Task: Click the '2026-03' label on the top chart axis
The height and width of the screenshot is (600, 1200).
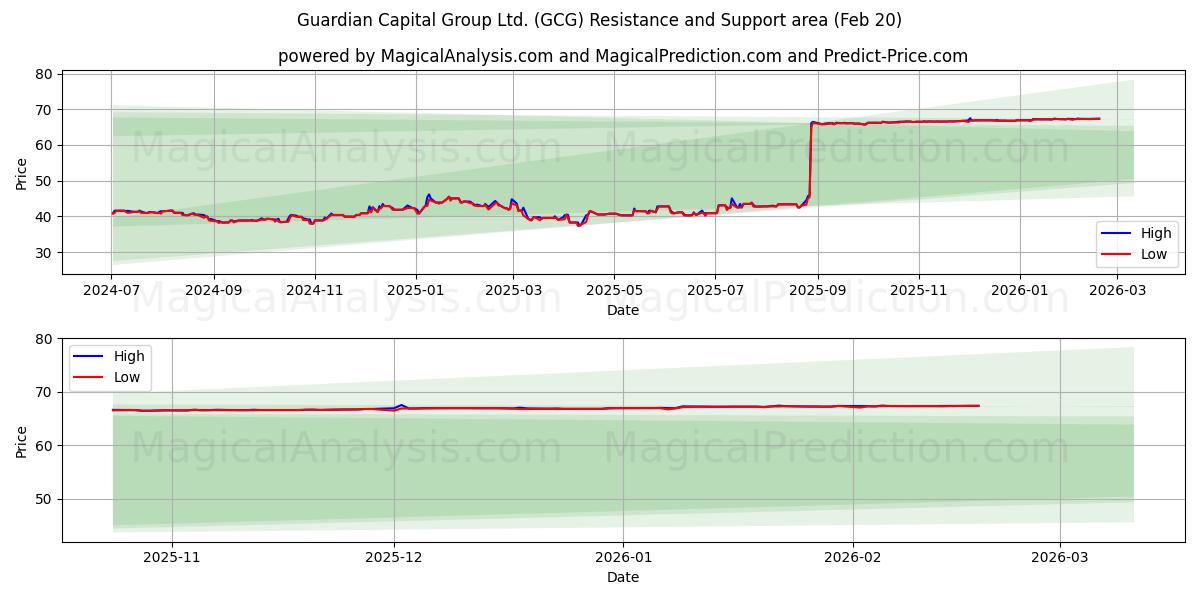Action: [1118, 290]
